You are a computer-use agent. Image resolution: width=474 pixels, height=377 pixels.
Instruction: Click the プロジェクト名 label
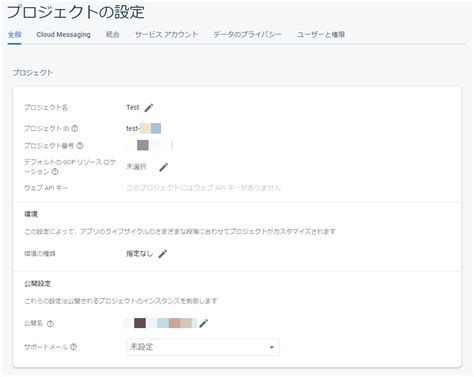(46, 108)
